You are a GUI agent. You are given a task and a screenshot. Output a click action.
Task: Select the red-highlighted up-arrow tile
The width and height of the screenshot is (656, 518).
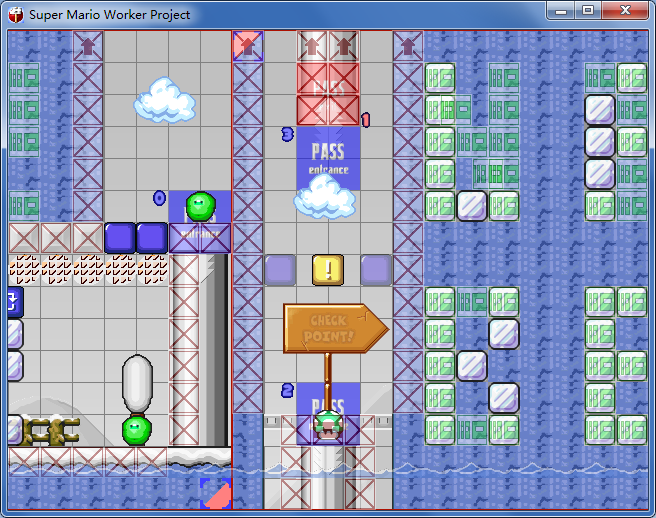point(248,46)
